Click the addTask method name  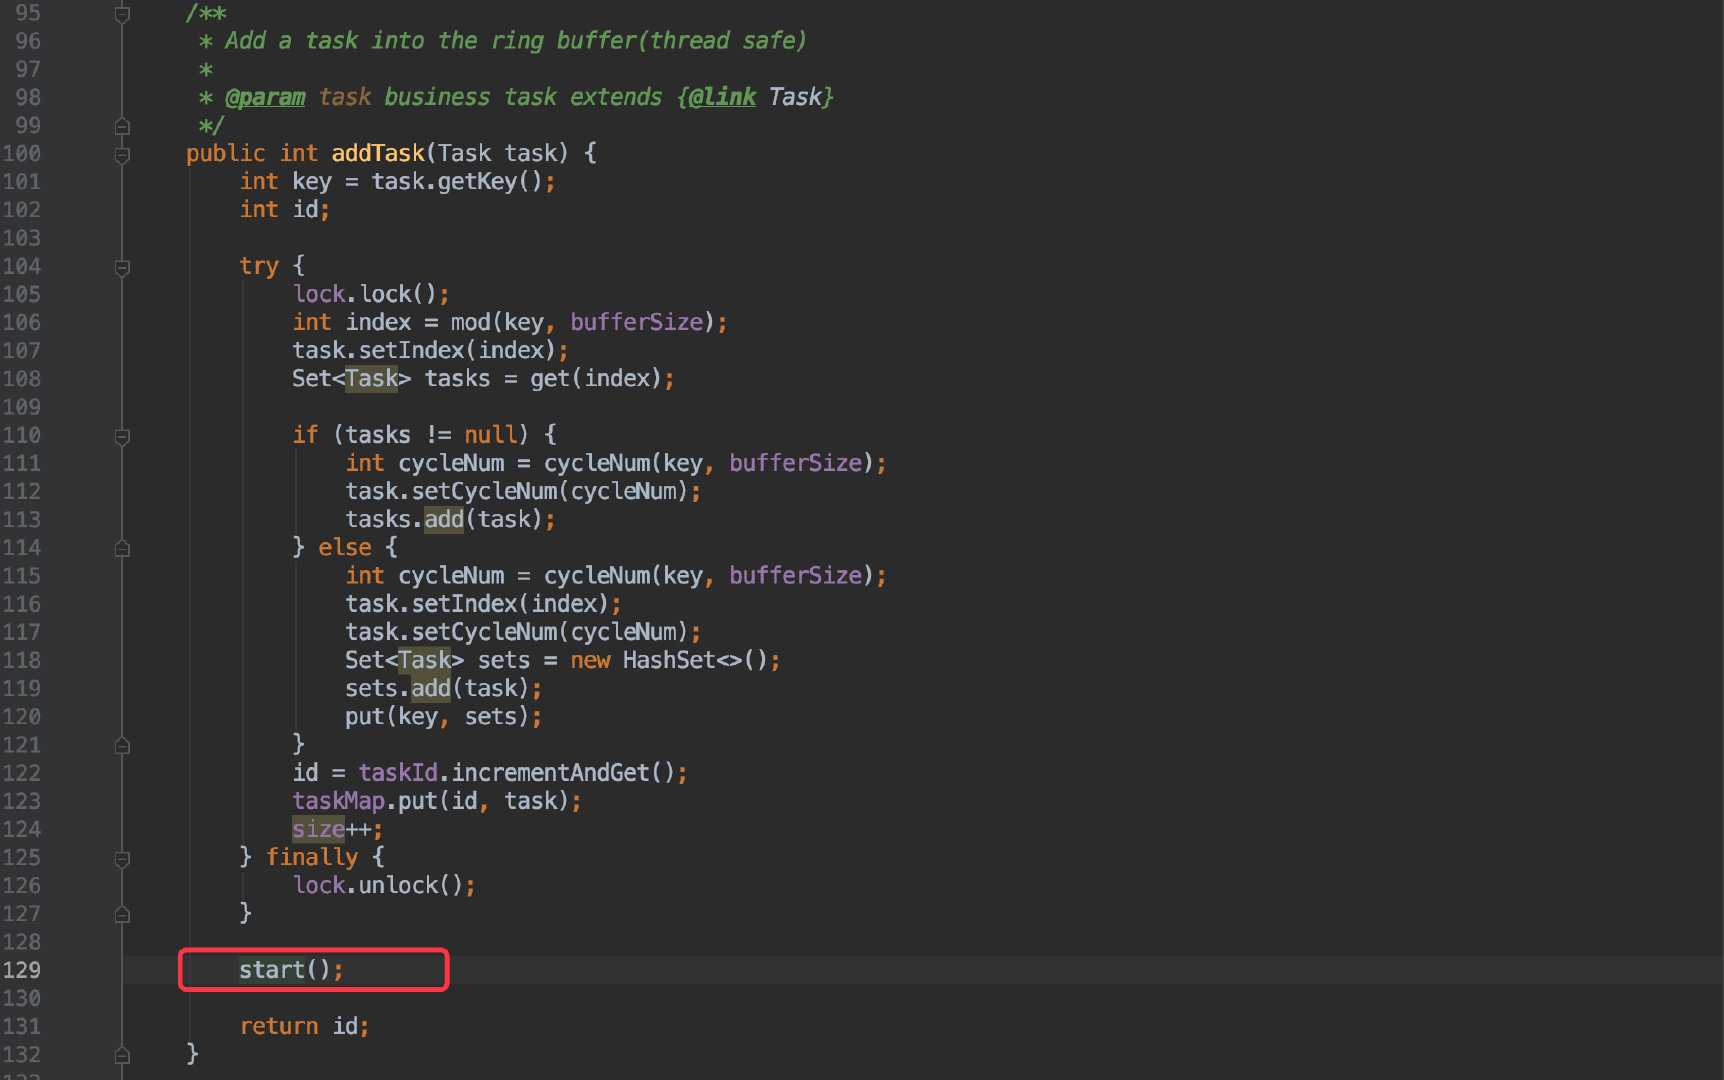[378, 153]
